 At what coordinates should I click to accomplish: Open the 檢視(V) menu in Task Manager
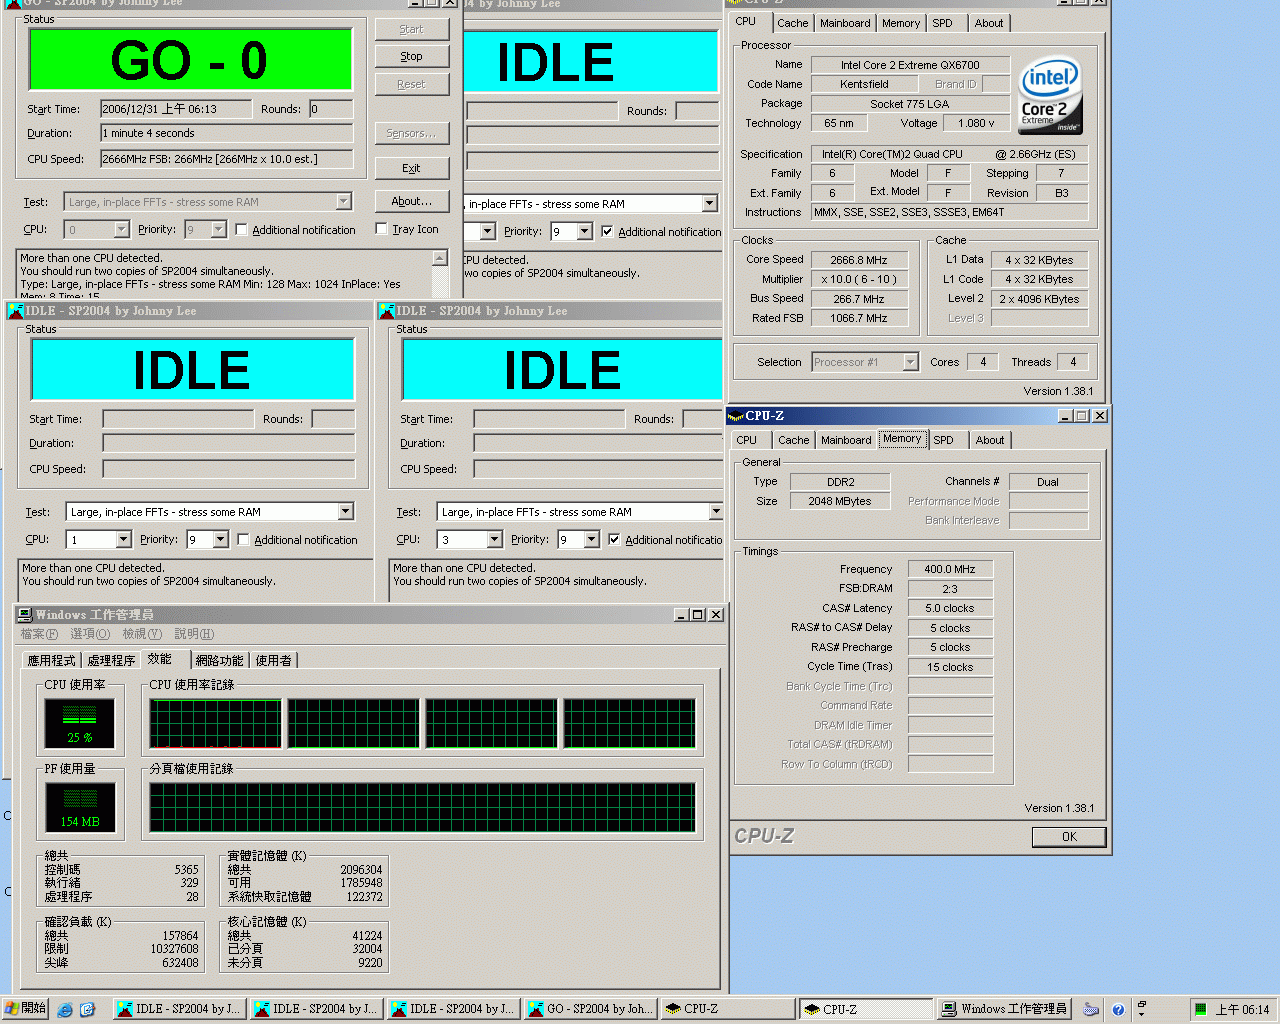(x=142, y=634)
